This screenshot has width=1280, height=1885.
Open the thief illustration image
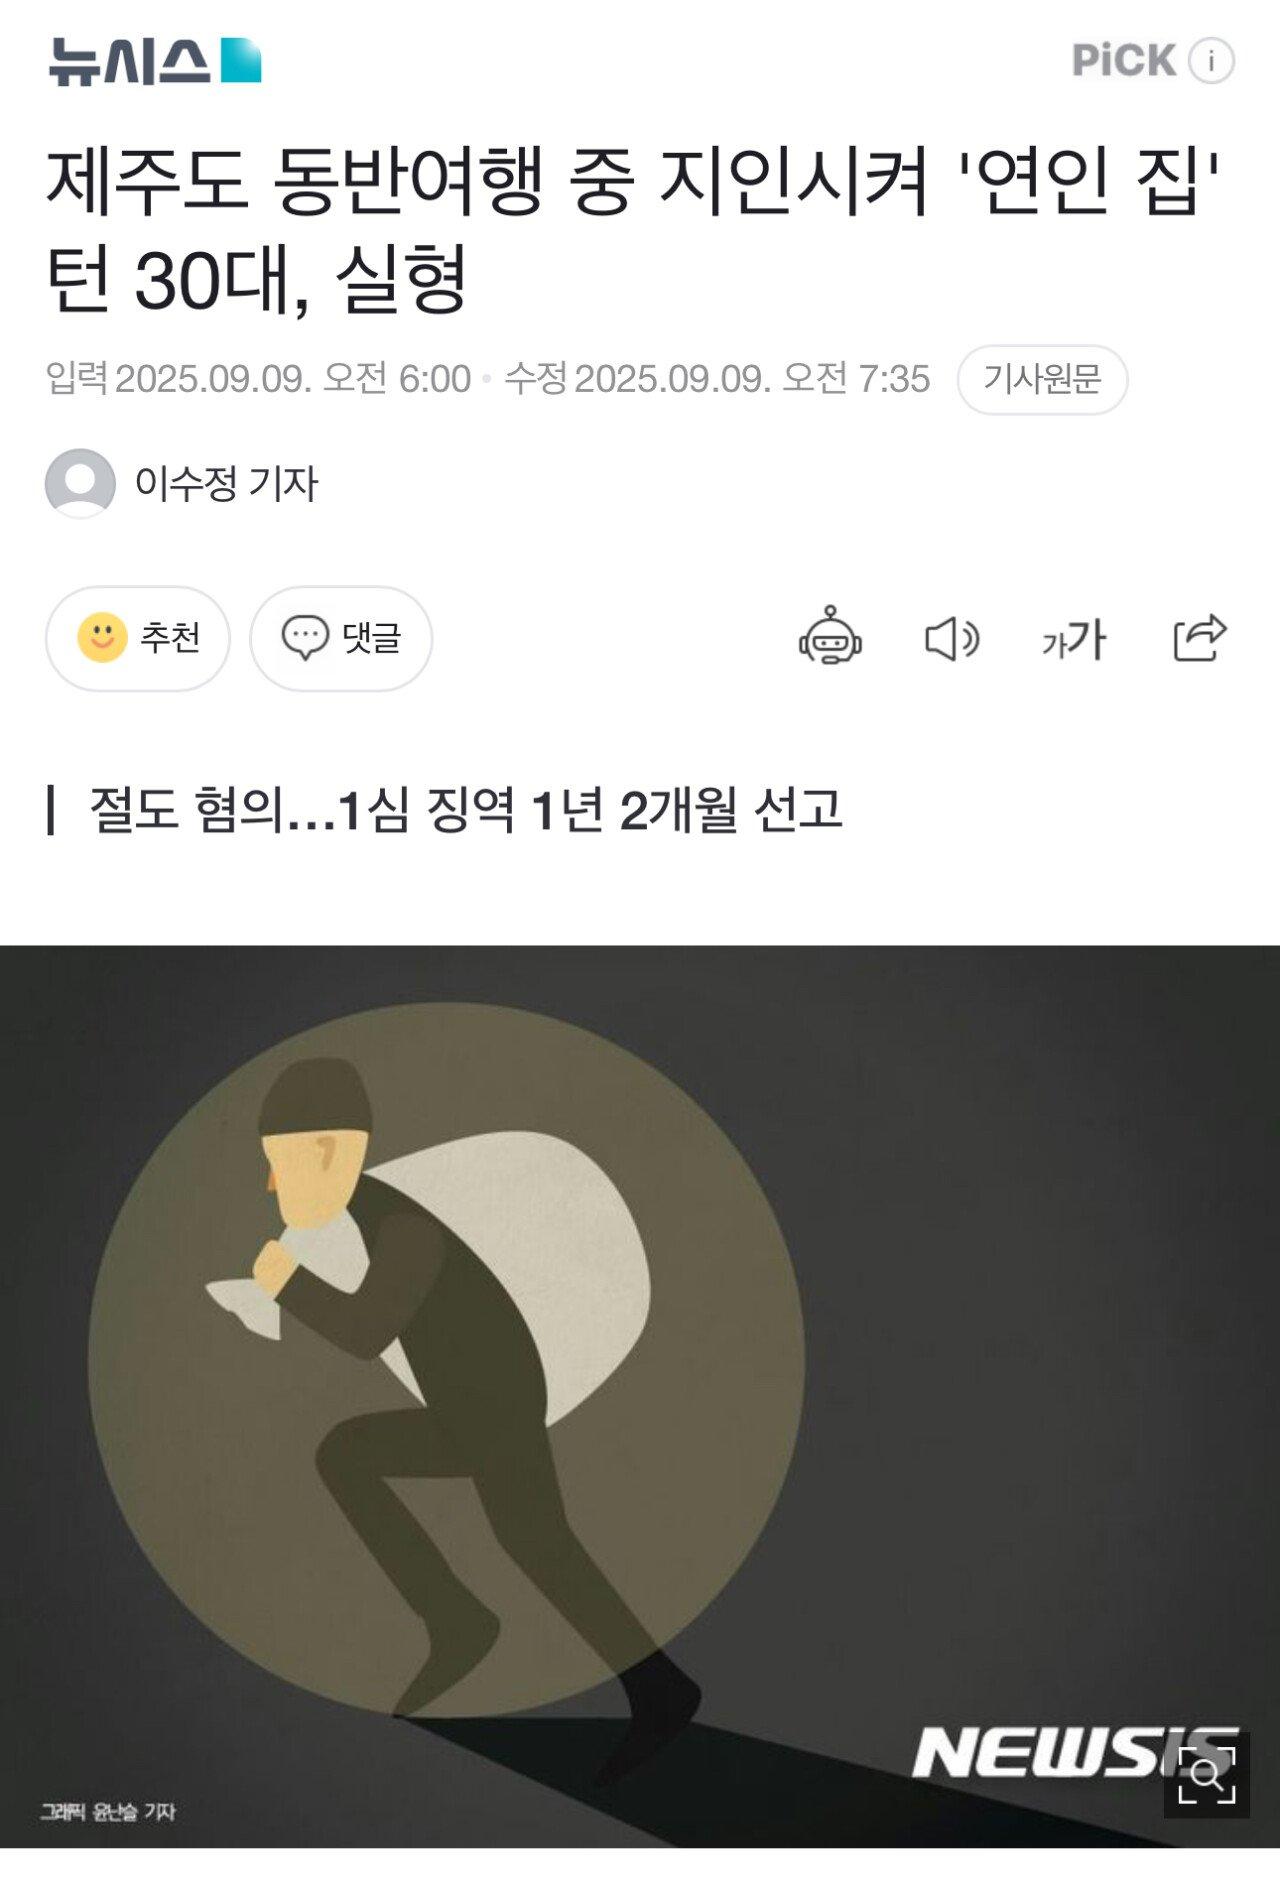(640, 1395)
